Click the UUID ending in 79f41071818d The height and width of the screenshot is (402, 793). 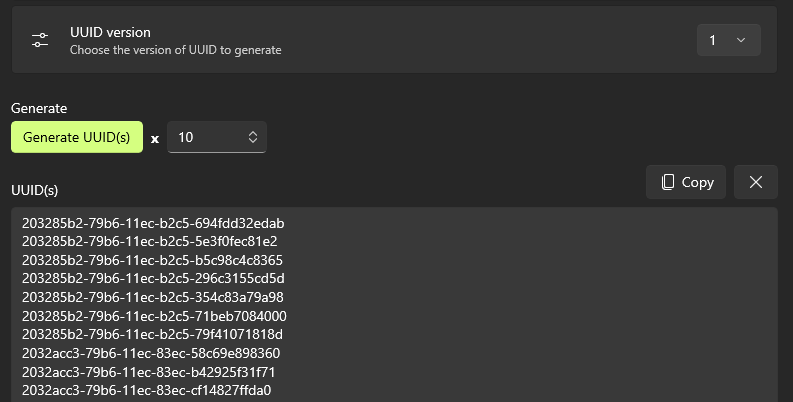click(x=152, y=334)
